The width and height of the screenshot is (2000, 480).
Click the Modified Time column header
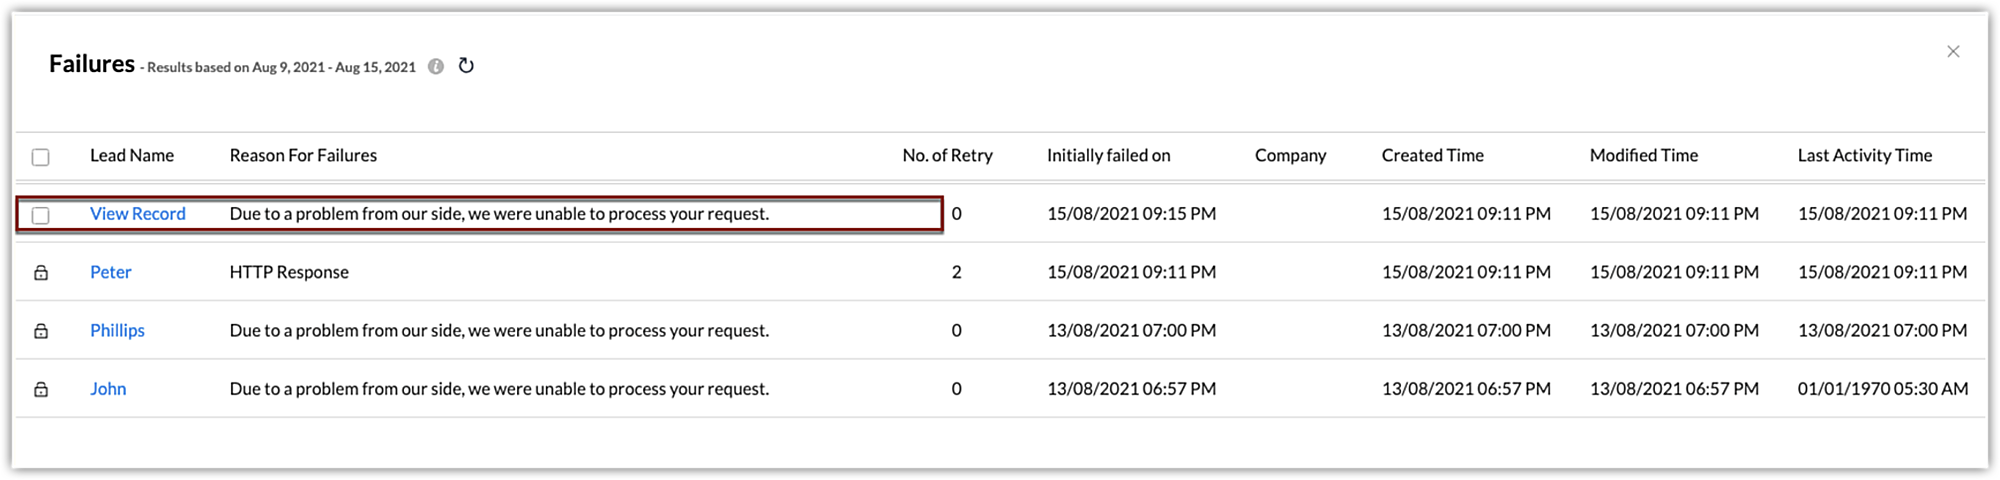[1643, 155]
